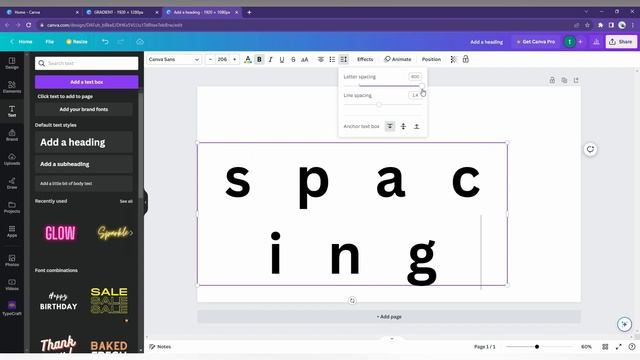
Task: Click the Search text field
Action: click(87, 63)
